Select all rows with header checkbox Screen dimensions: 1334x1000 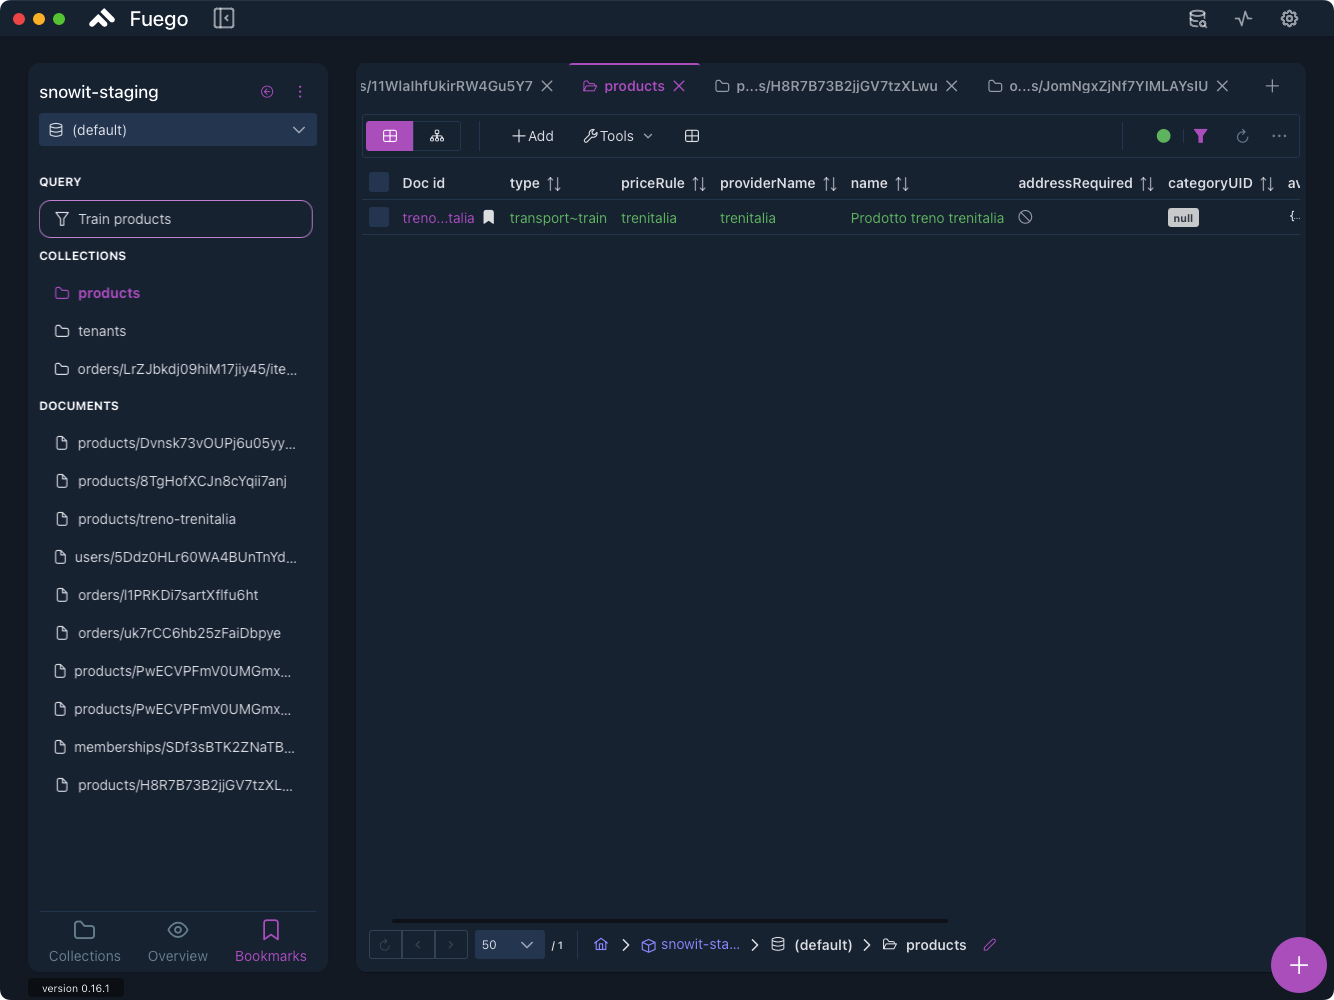point(379,182)
